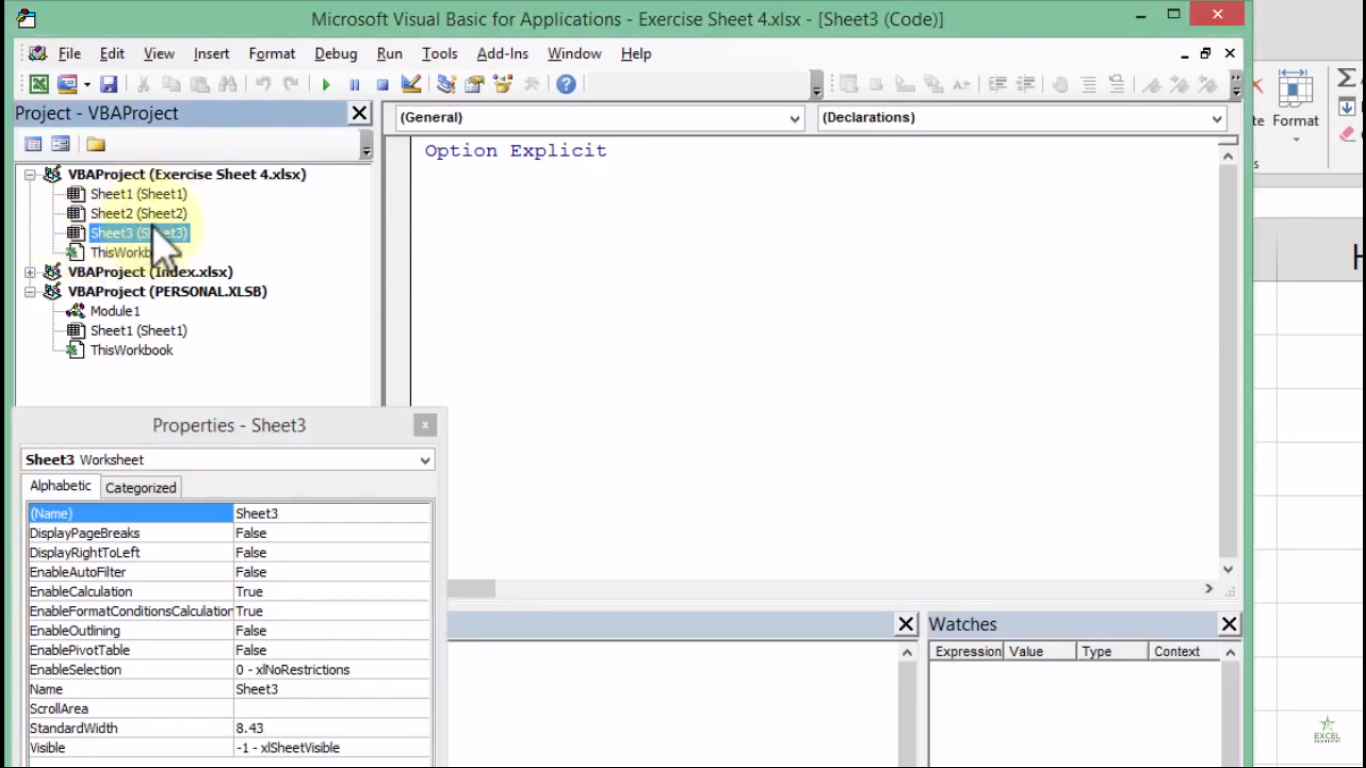Expand VBAProject (Index.xlsx) node
The width and height of the screenshot is (1366, 768).
(30, 272)
